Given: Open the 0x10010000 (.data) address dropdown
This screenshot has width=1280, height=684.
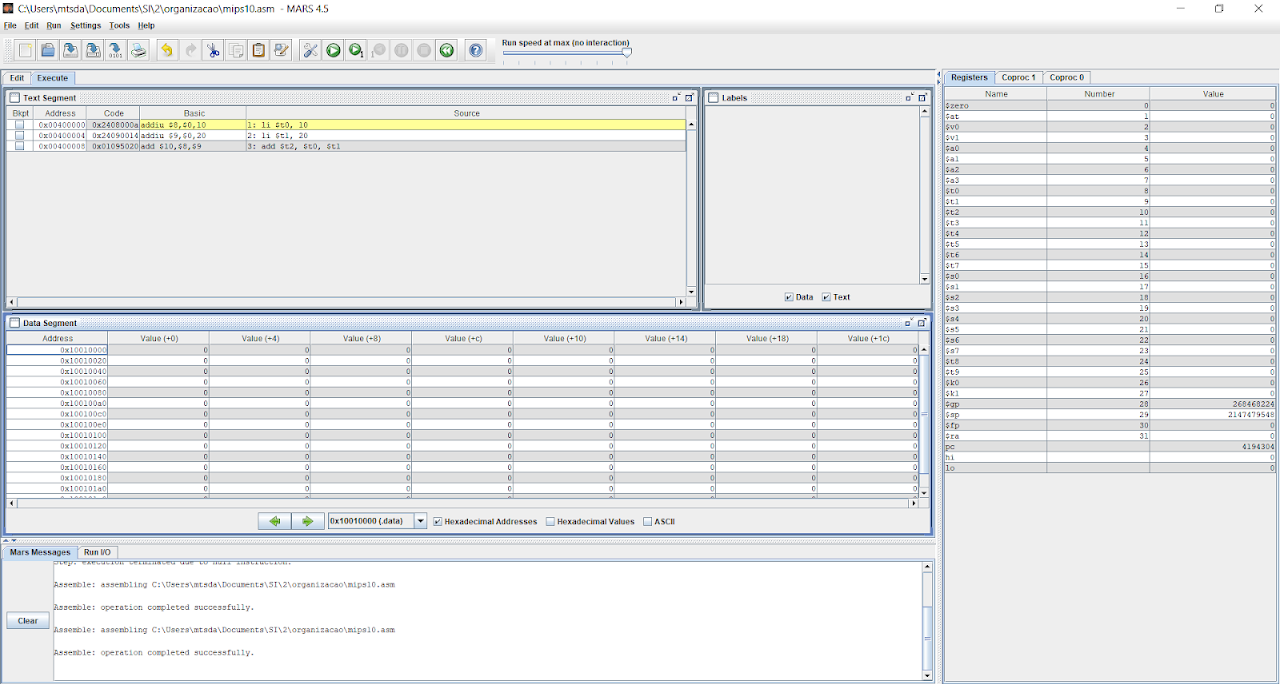Looking at the screenshot, I should click(421, 521).
